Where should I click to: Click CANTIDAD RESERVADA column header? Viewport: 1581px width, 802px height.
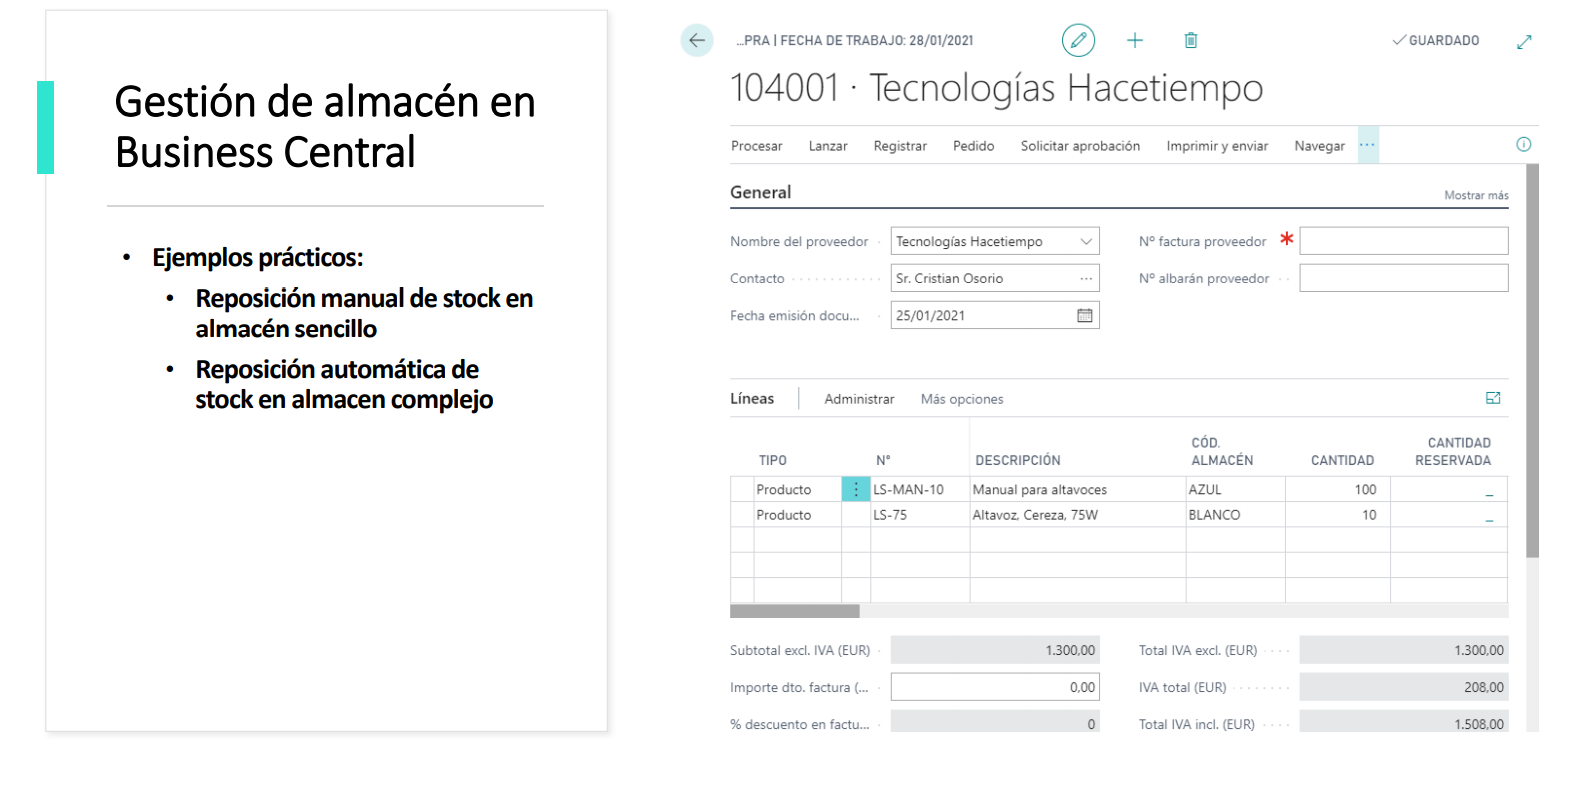point(1453,451)
